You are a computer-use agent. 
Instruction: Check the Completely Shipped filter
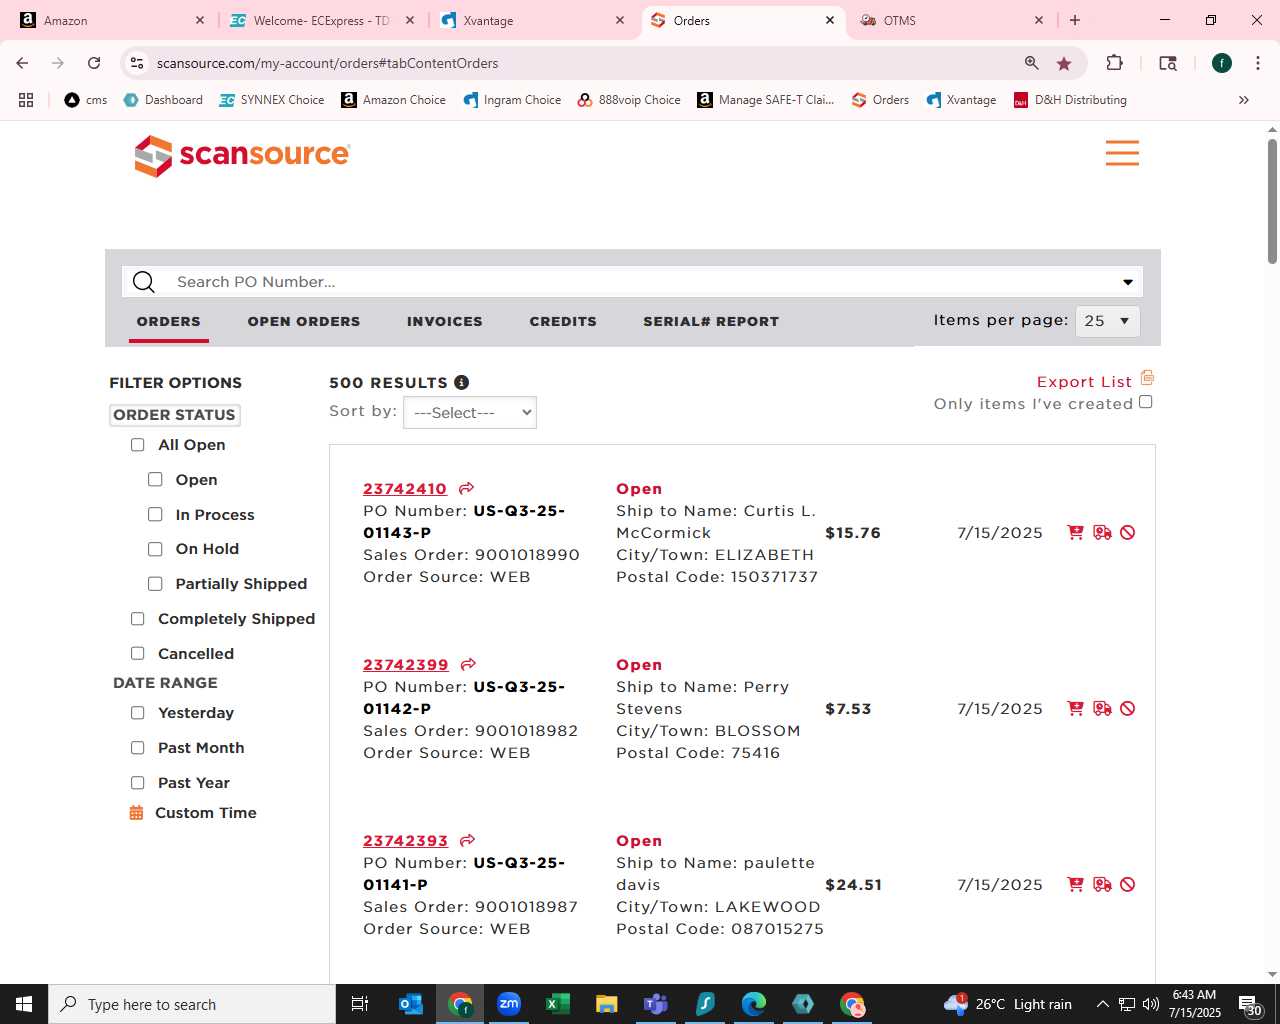[138, 619]
